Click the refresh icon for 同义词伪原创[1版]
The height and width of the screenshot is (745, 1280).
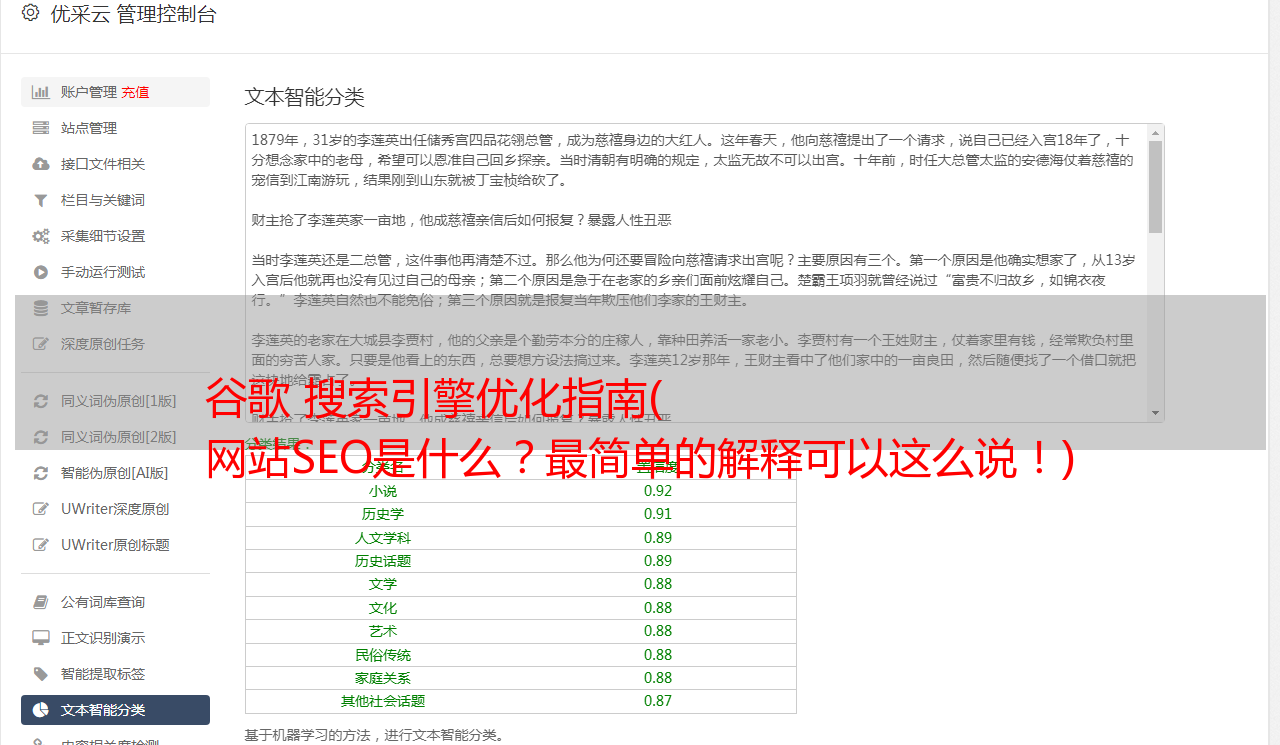pos(41,401)
